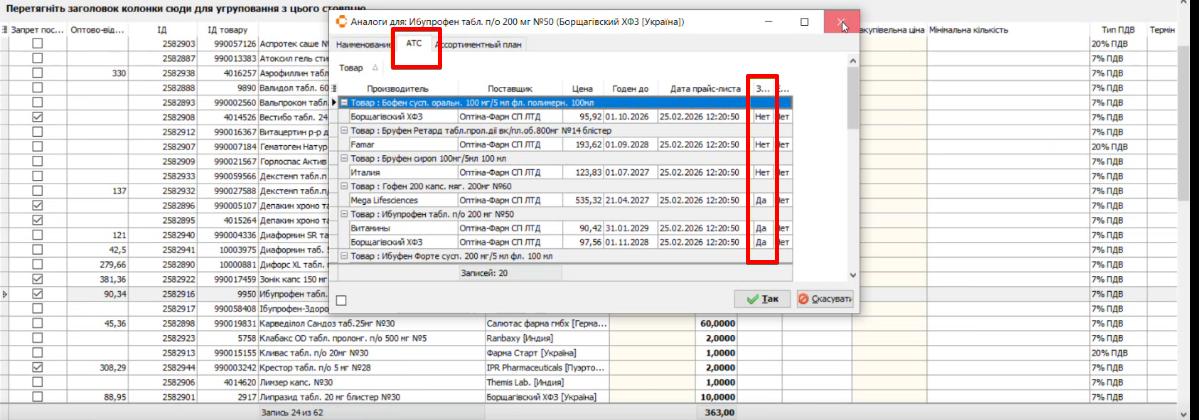
Task: Click the dialog's orange app icon
Action: point(342,21)
